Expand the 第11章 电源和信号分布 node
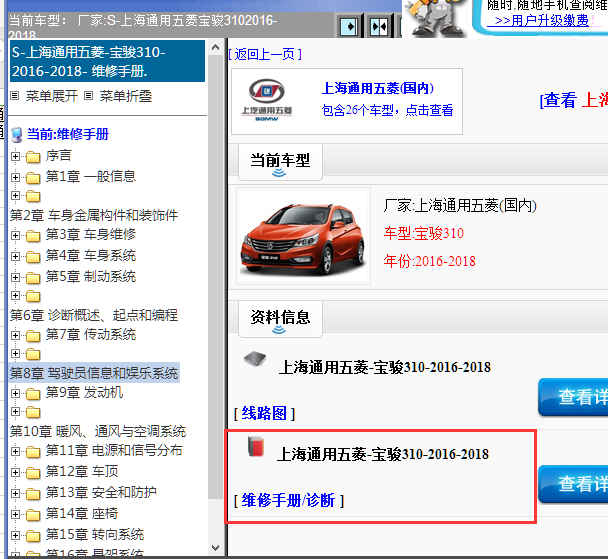Screen dimensions: 608x559 (16, 451)
